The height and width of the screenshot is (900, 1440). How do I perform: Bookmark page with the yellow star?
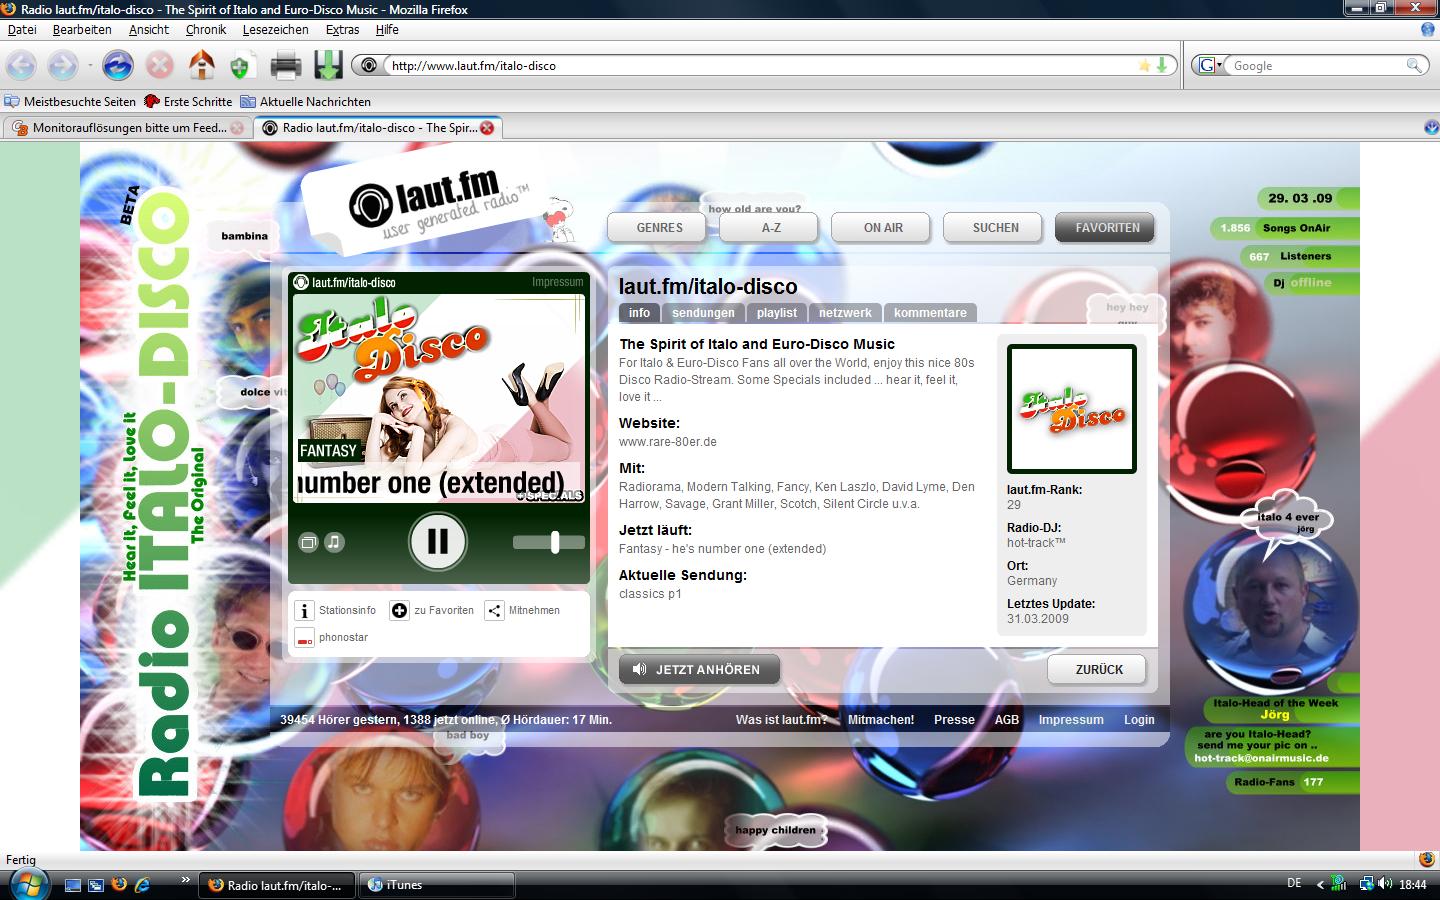(x=1144, y=65)
